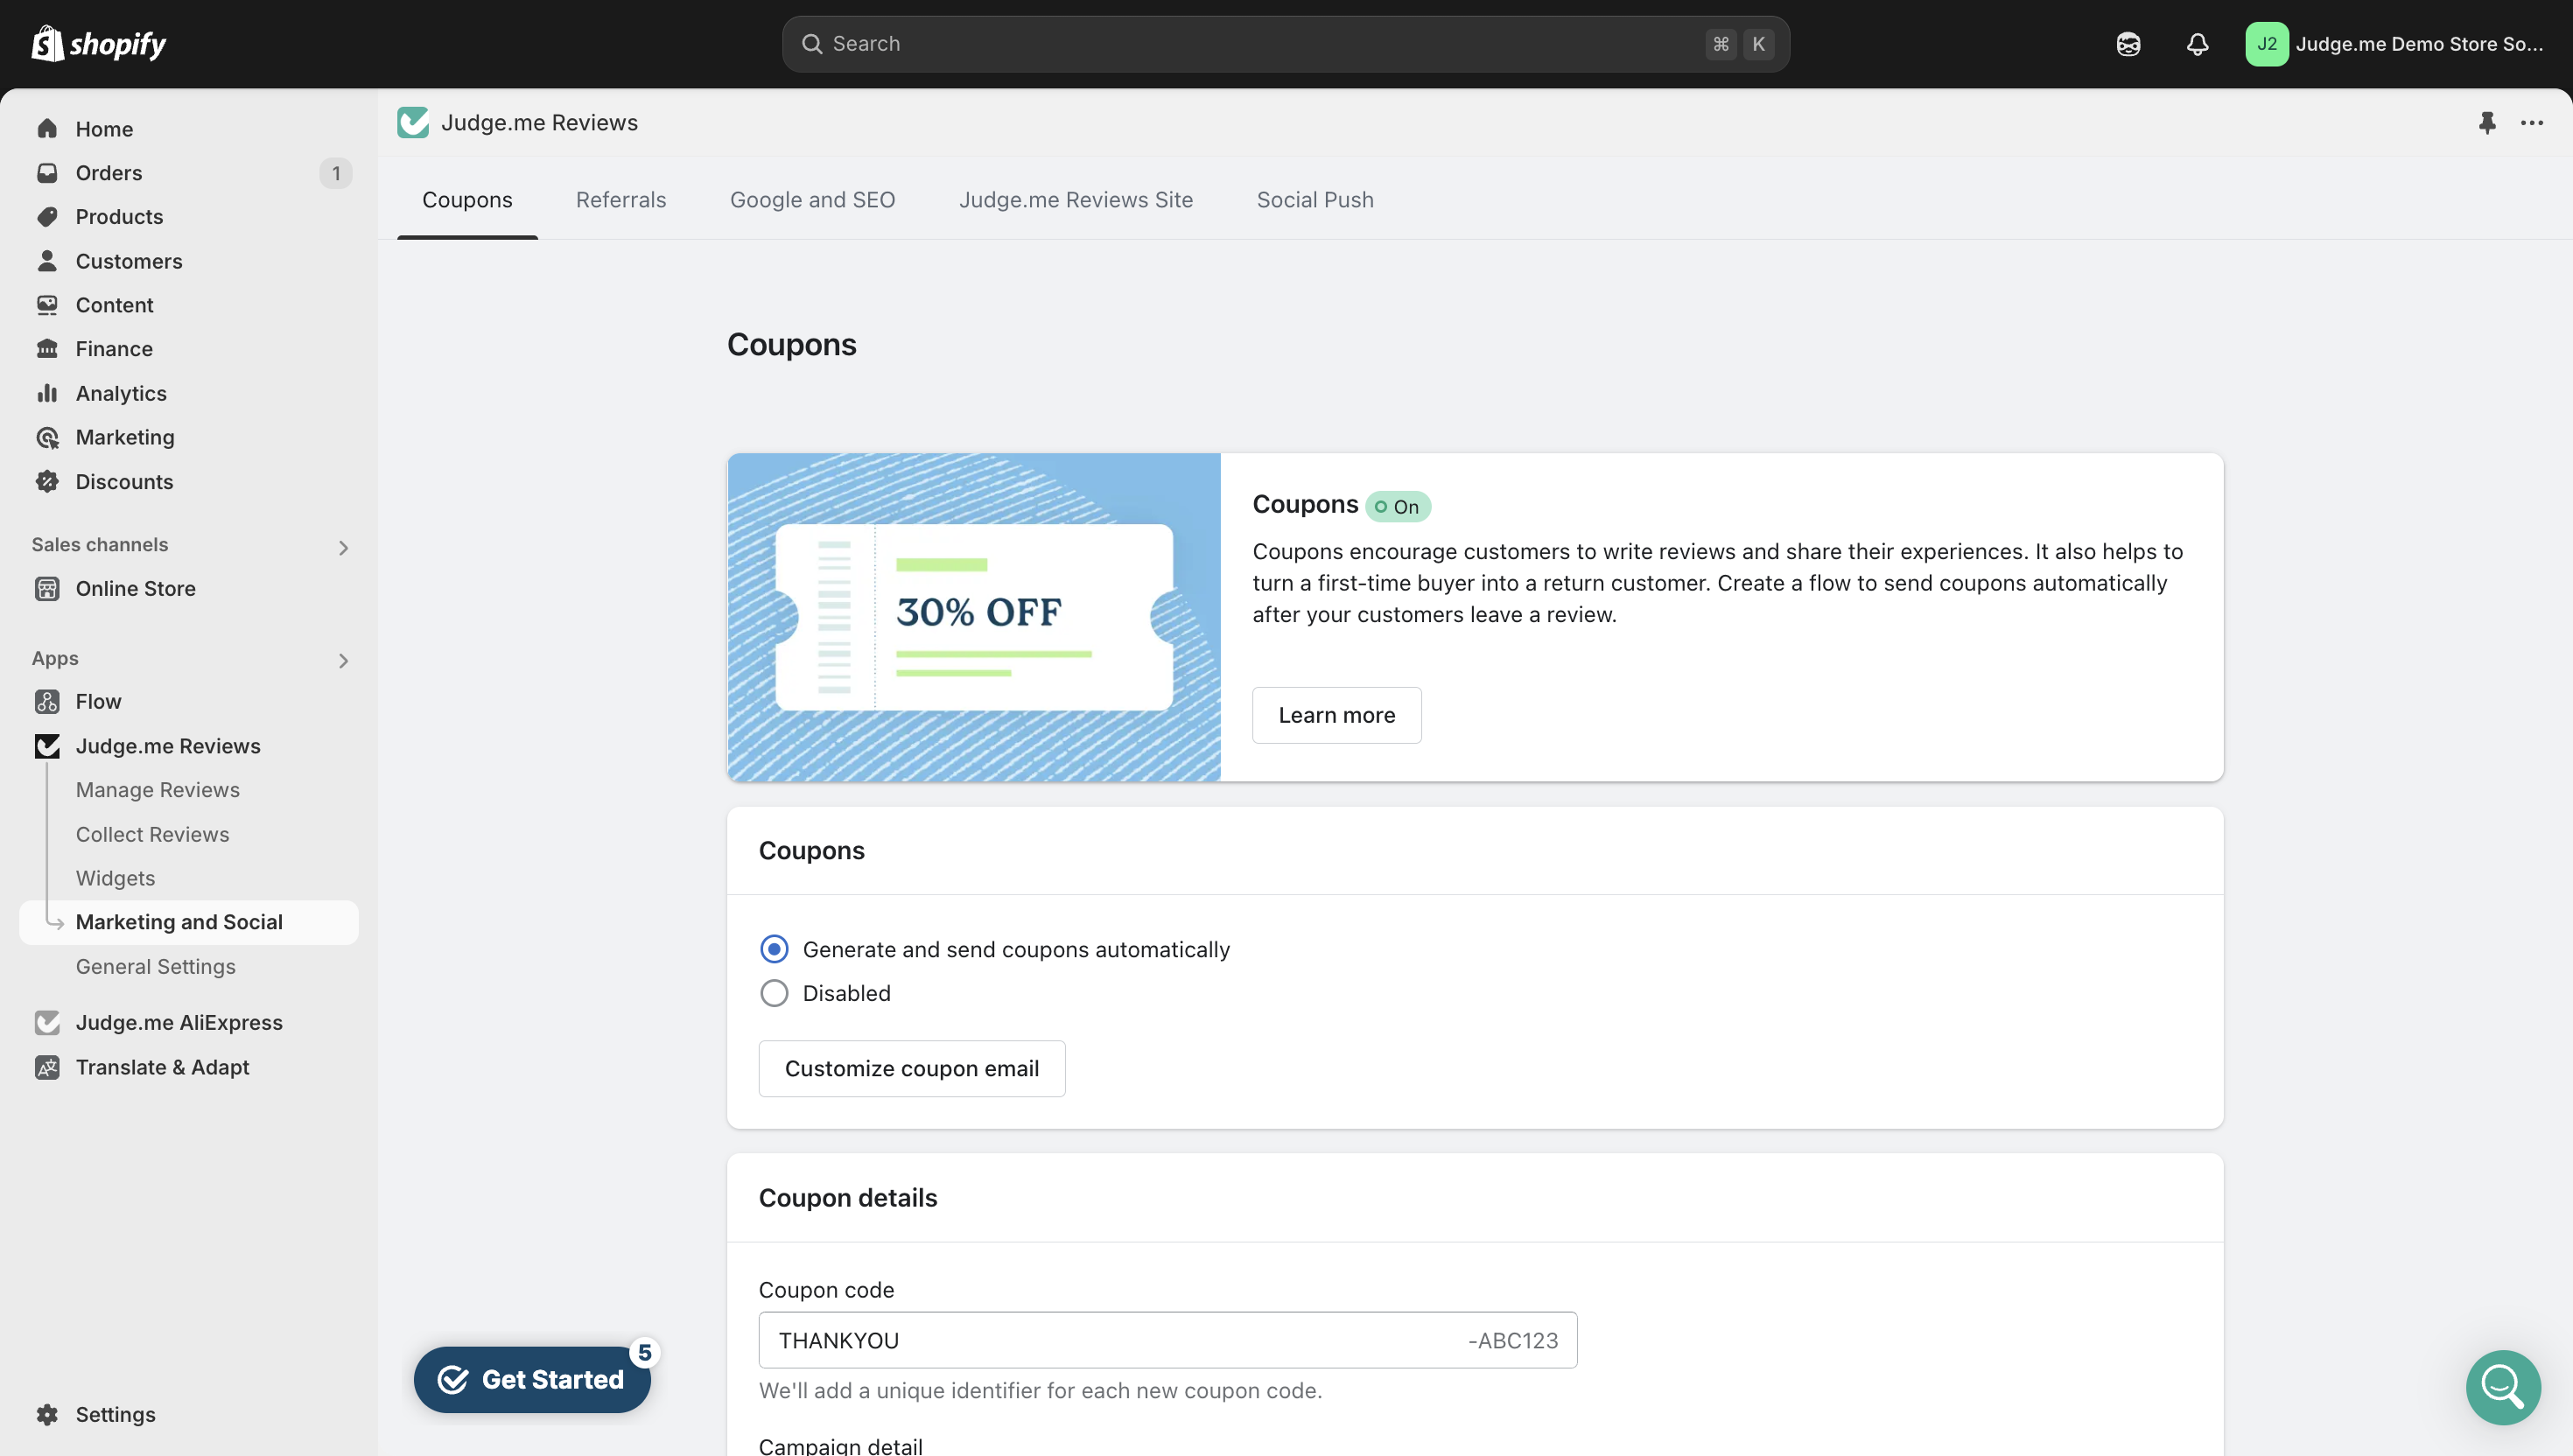Click the Settings gear icon
The image size is (2573, 1456).
[x=47, y=1414]
